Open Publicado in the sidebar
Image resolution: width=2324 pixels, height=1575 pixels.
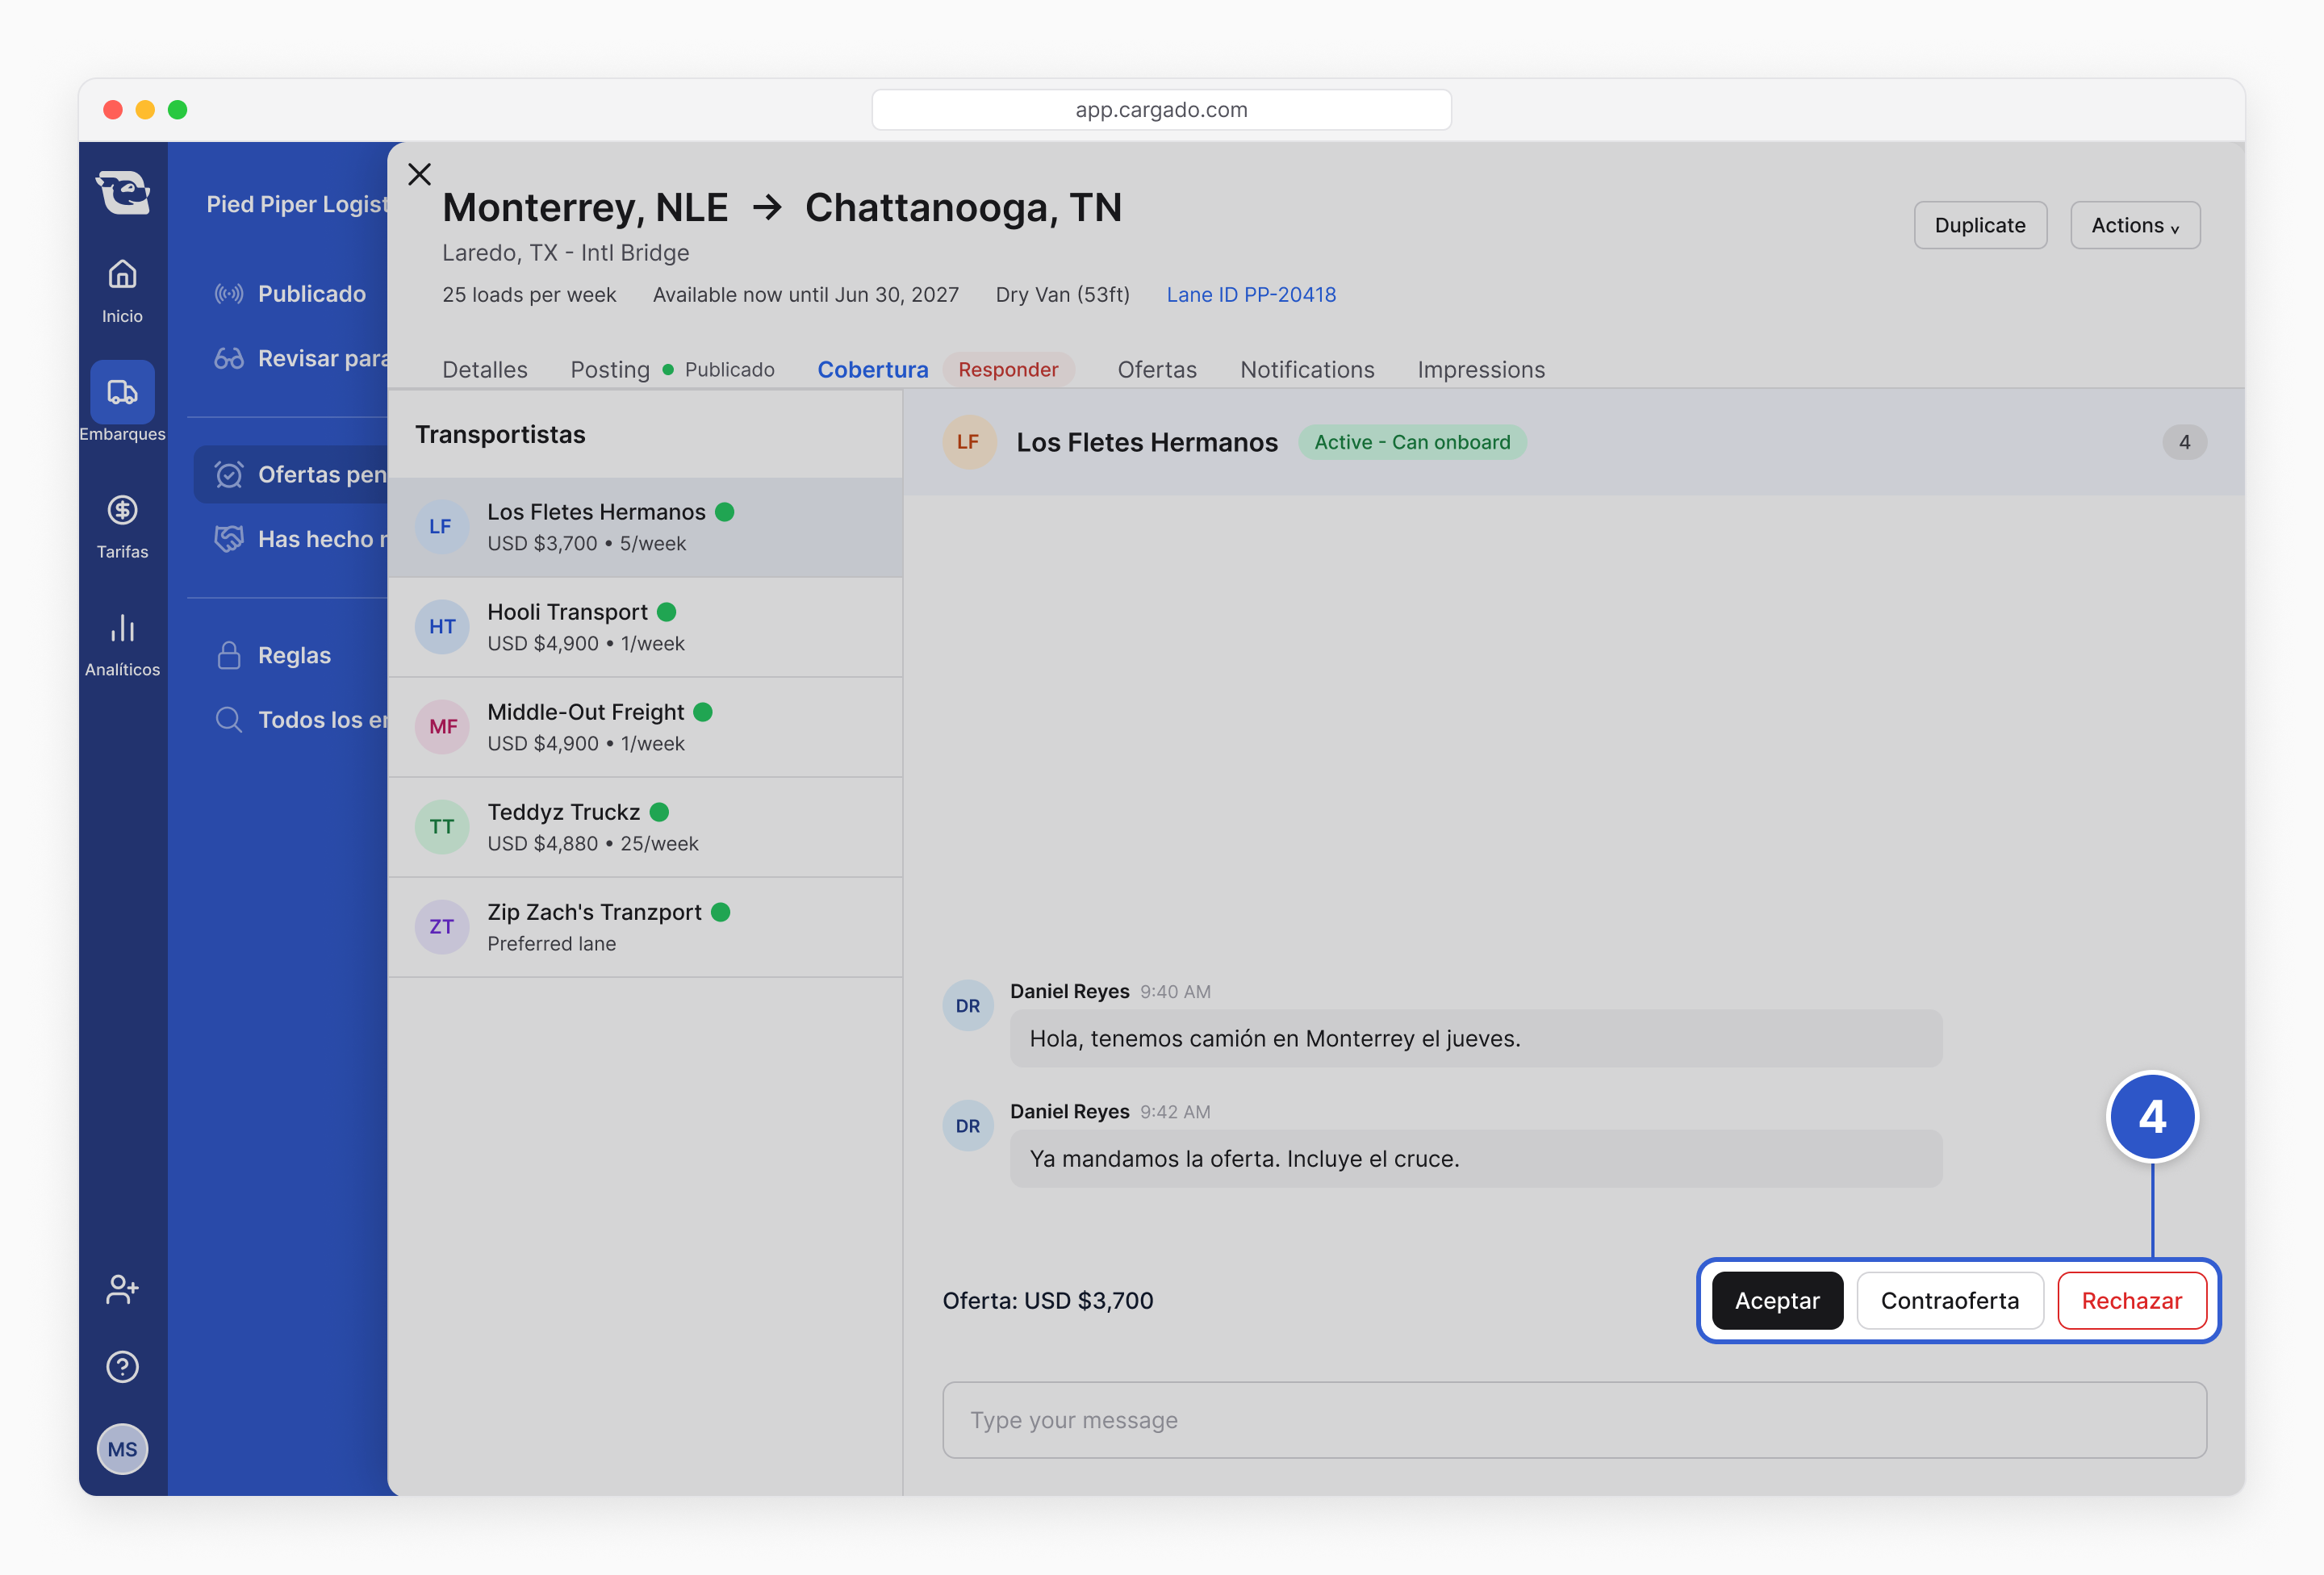290,294
